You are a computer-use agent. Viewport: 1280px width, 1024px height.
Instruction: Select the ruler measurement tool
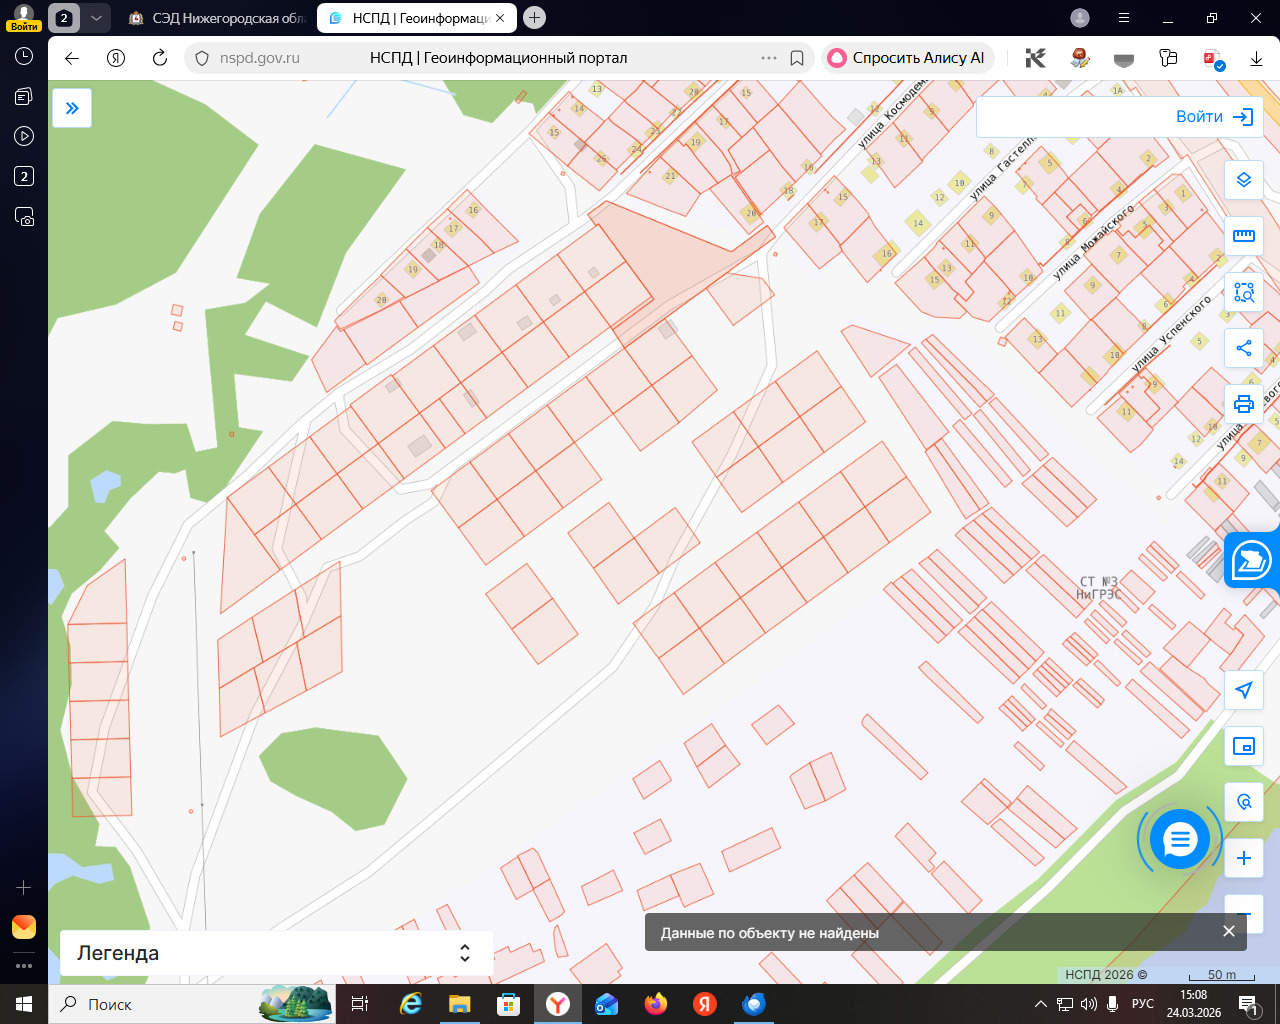(1243, 236)
